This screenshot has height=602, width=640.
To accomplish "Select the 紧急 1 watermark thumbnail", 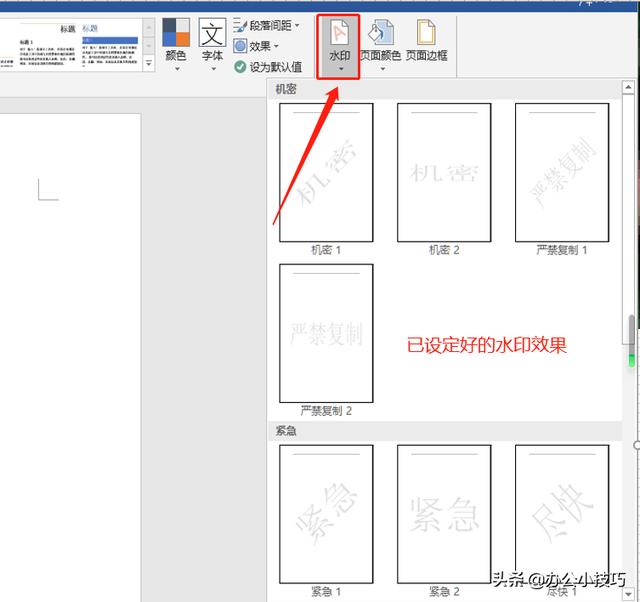I will (326, 514).
